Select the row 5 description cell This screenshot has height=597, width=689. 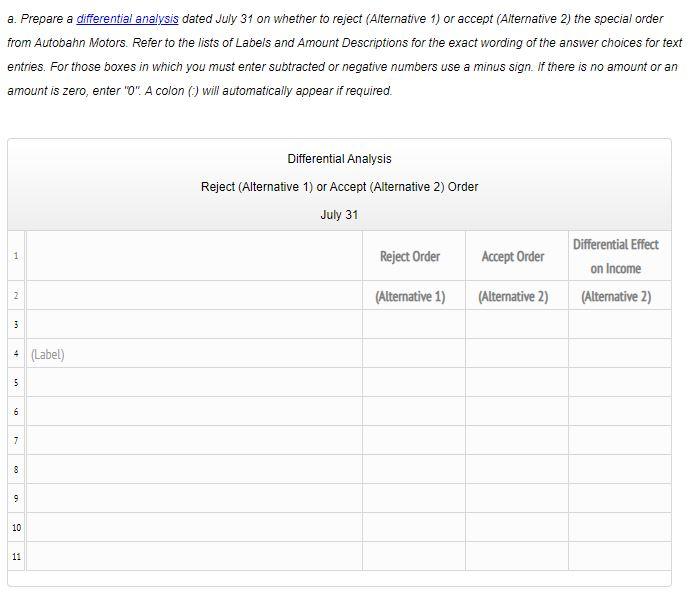click(194, 383)
